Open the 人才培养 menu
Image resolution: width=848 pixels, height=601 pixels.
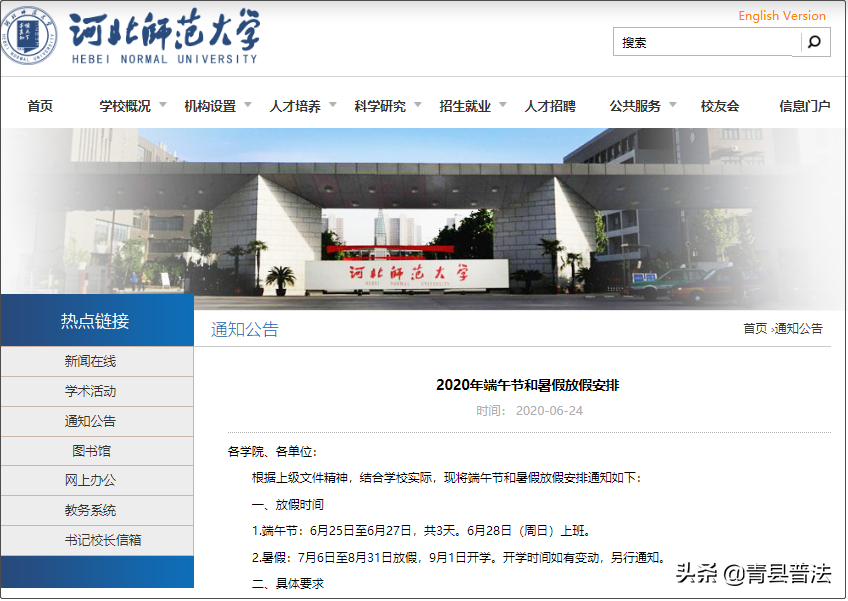click(x=295, y=106)
